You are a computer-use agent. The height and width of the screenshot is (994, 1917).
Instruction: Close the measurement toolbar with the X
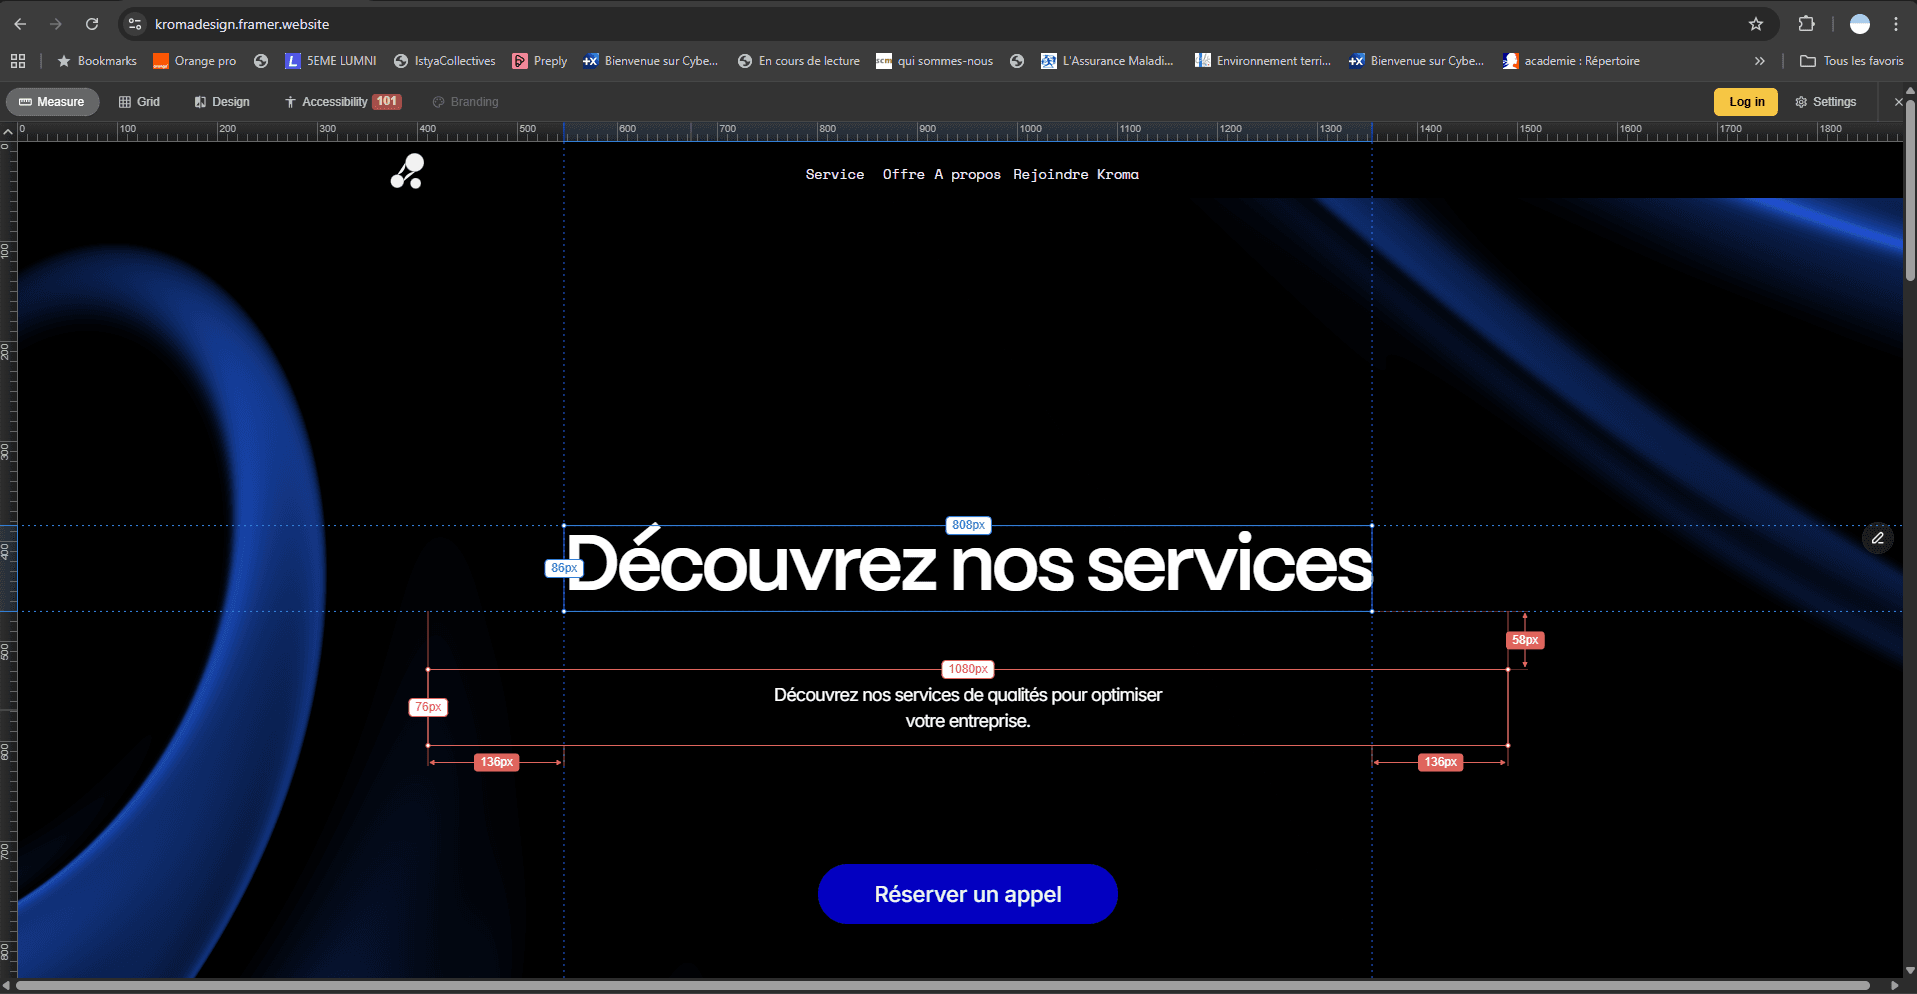1899,101
